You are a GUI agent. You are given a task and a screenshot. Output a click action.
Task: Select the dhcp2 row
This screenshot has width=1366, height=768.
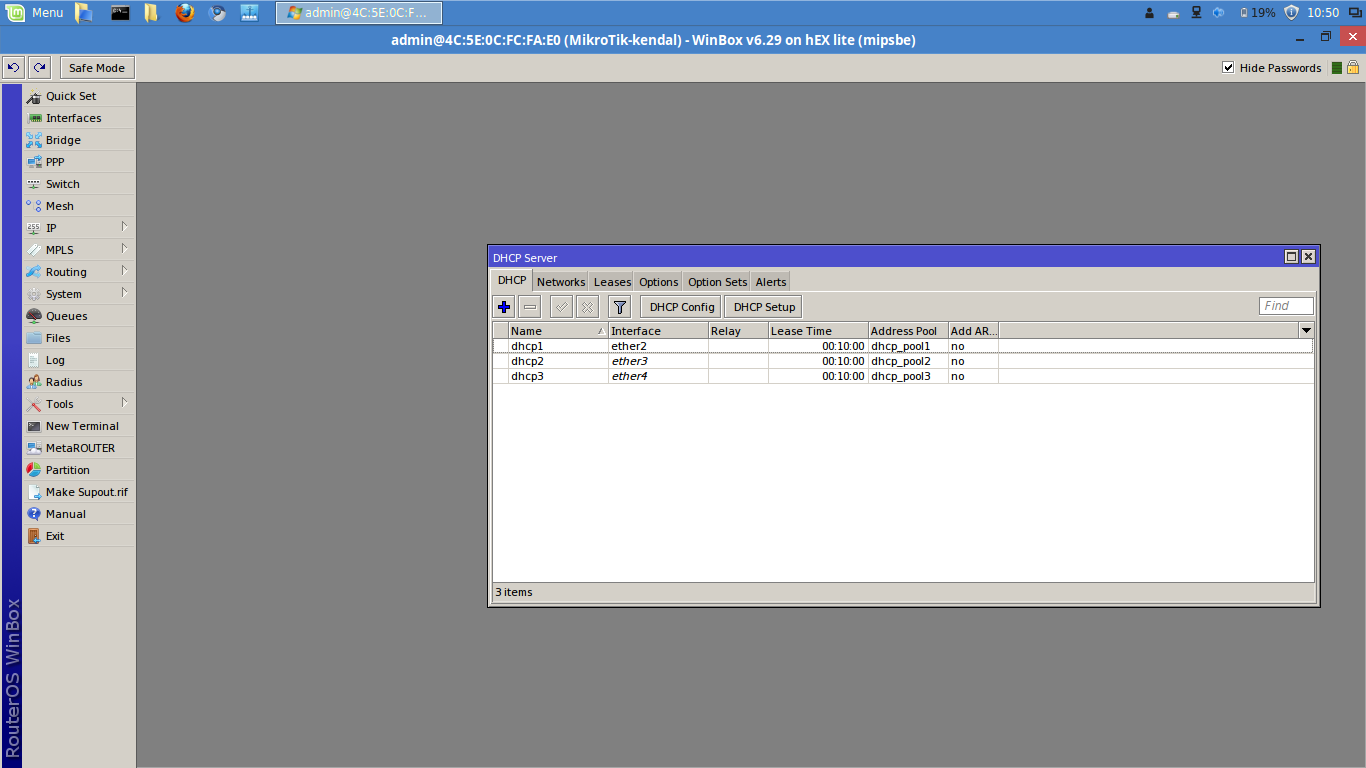(903, 361)
